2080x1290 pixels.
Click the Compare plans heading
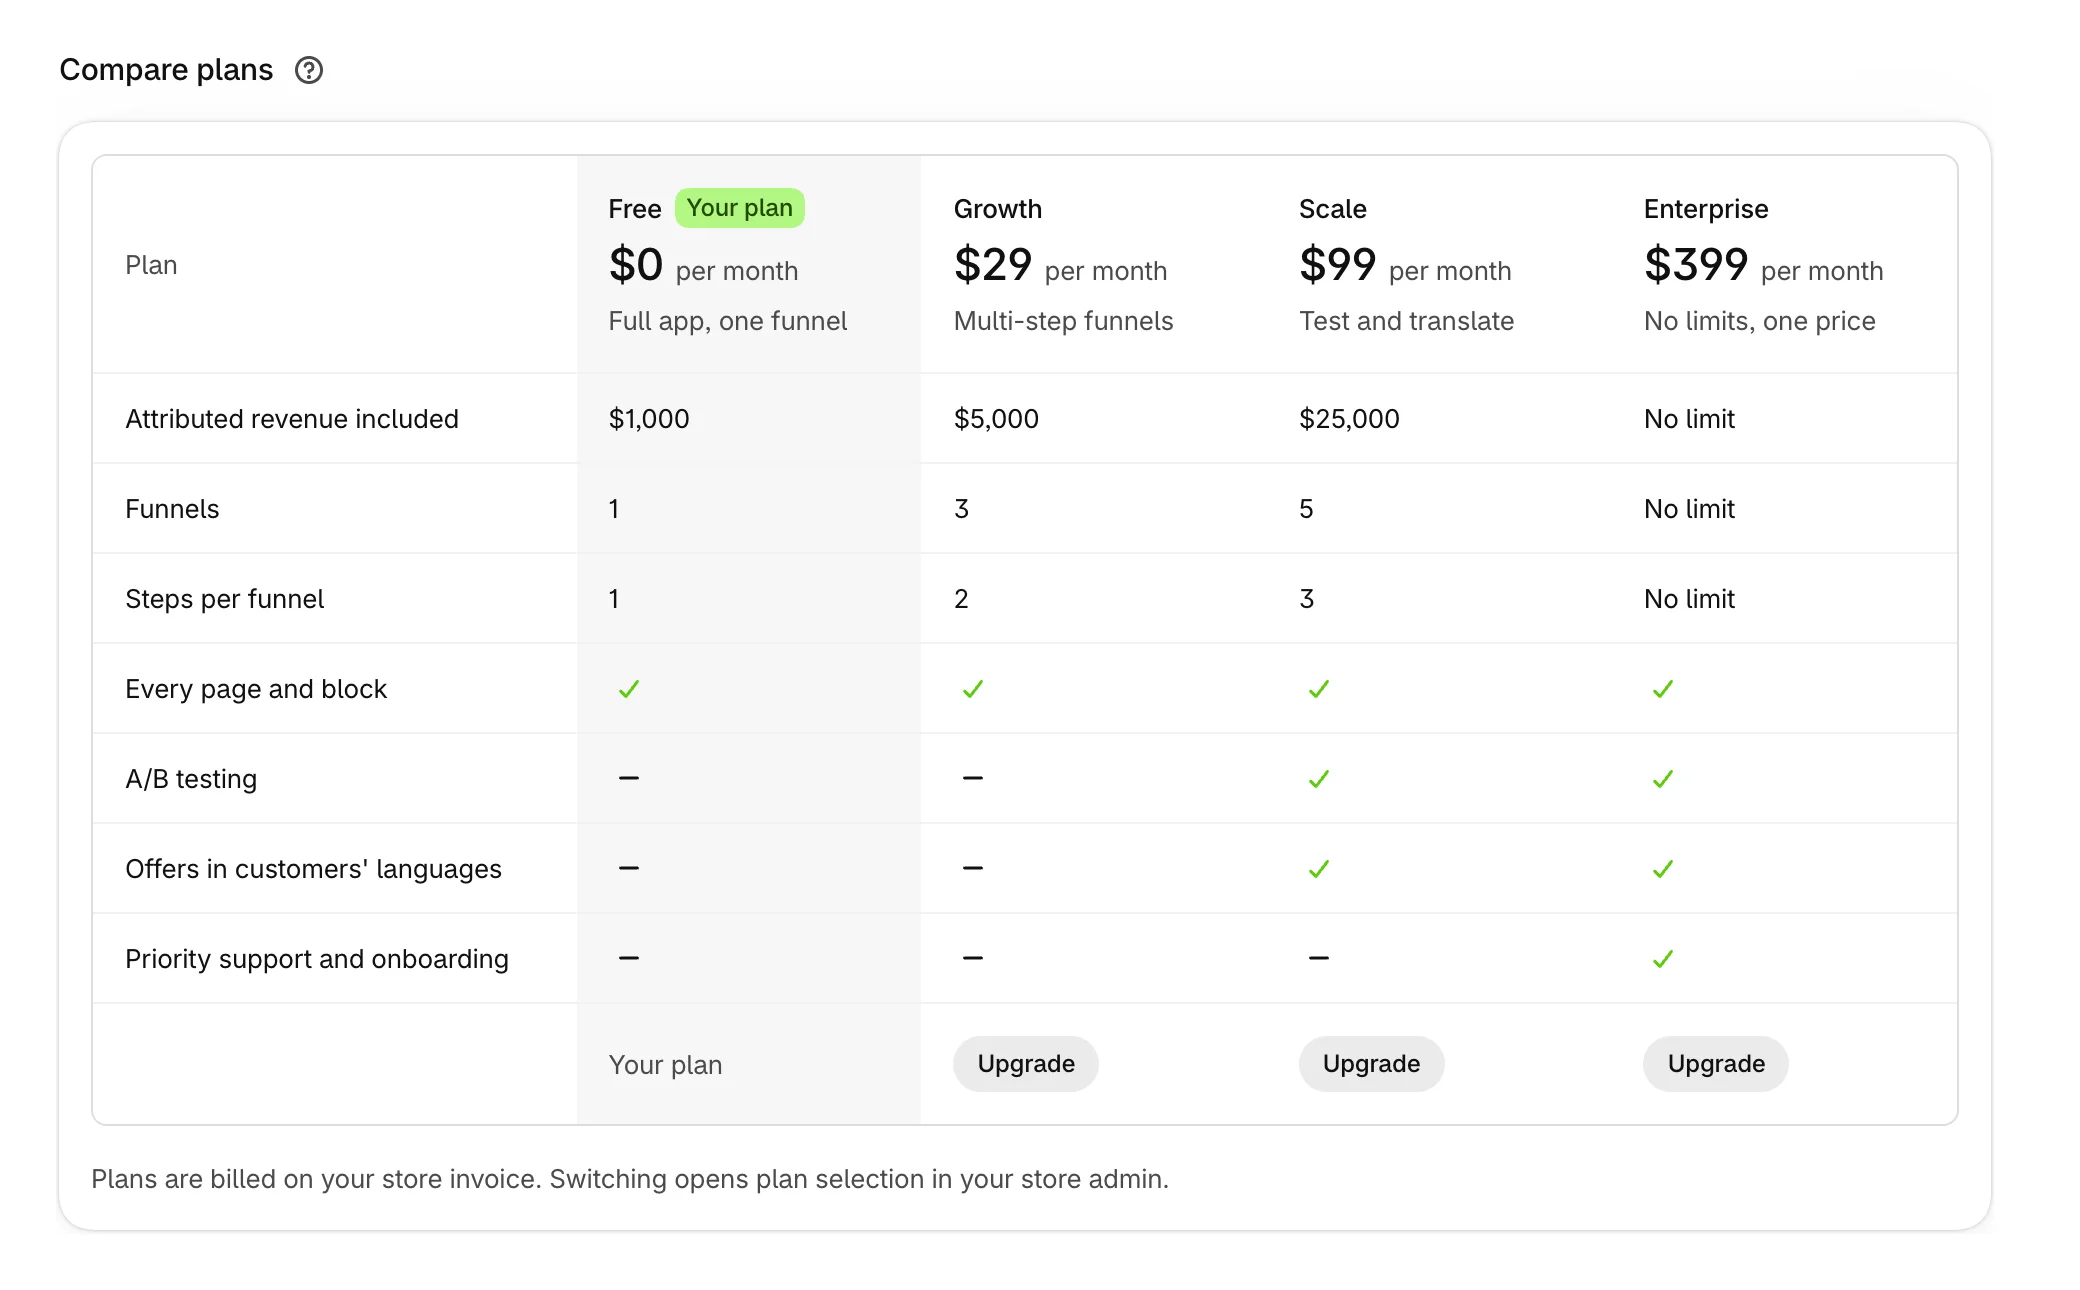coord(166,70)
